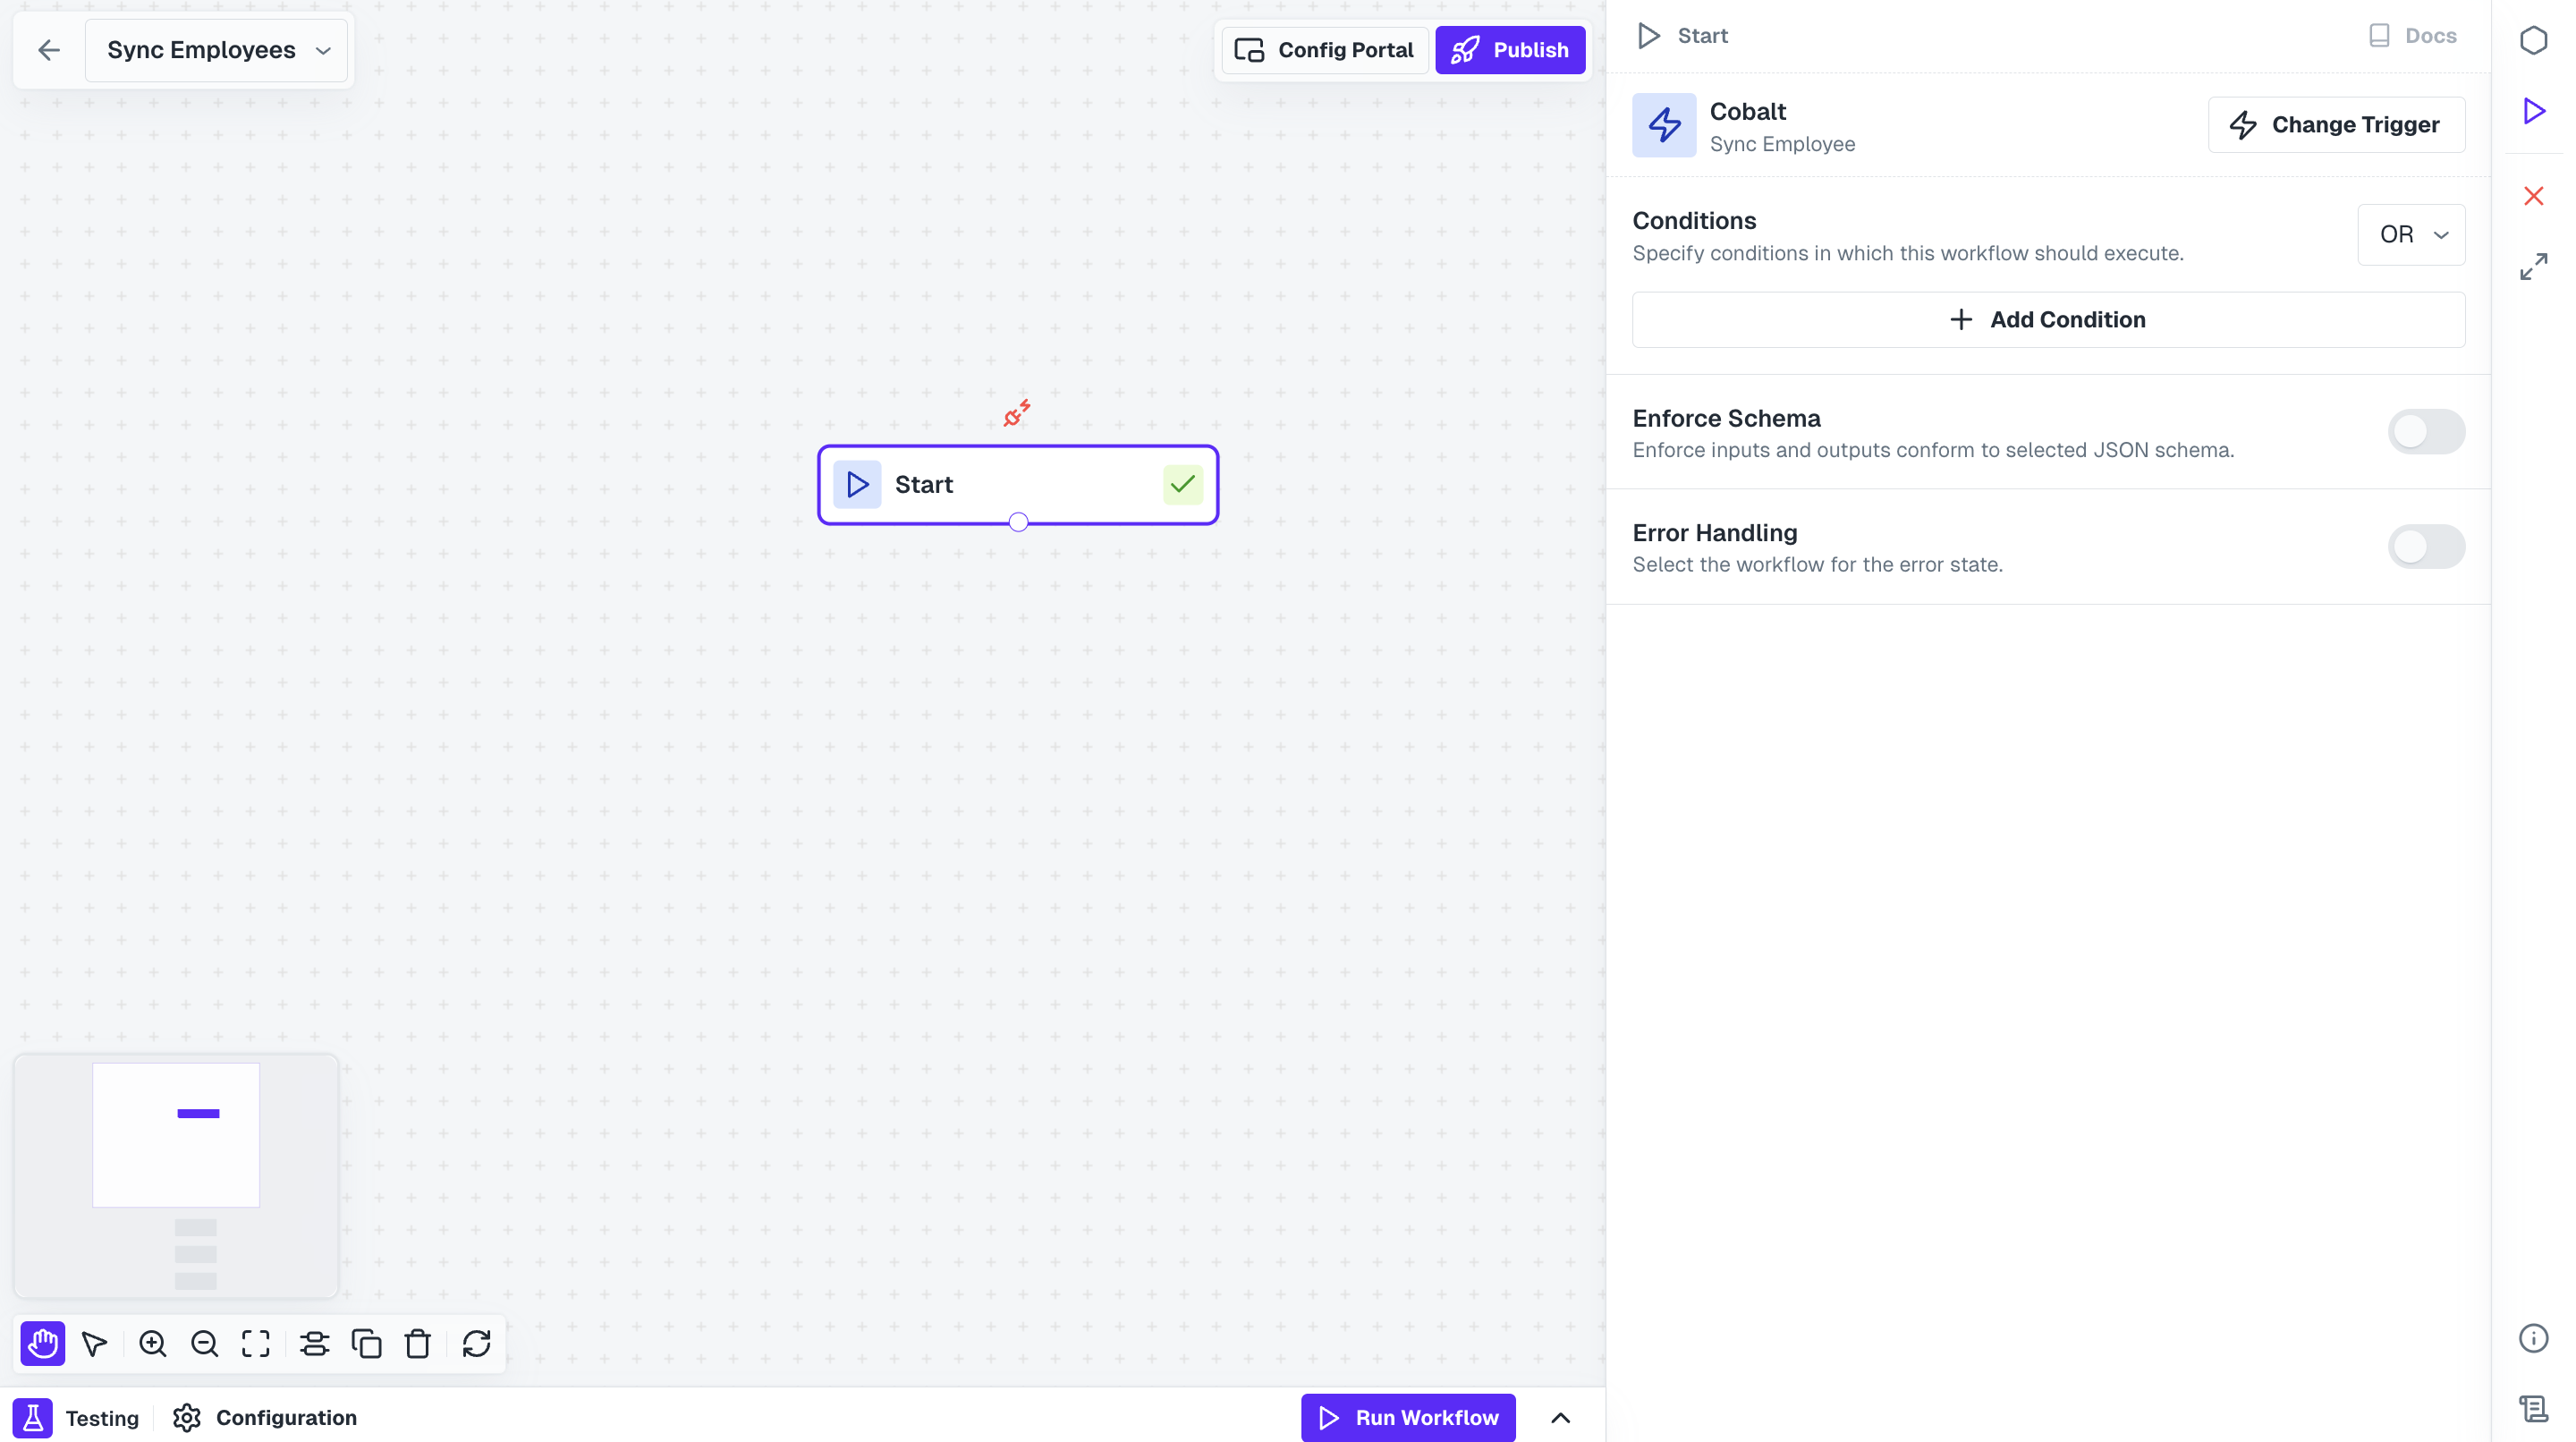Enable Error Handling
The width and height of the screenshot is (2576, 1442).
point(2426,546)
